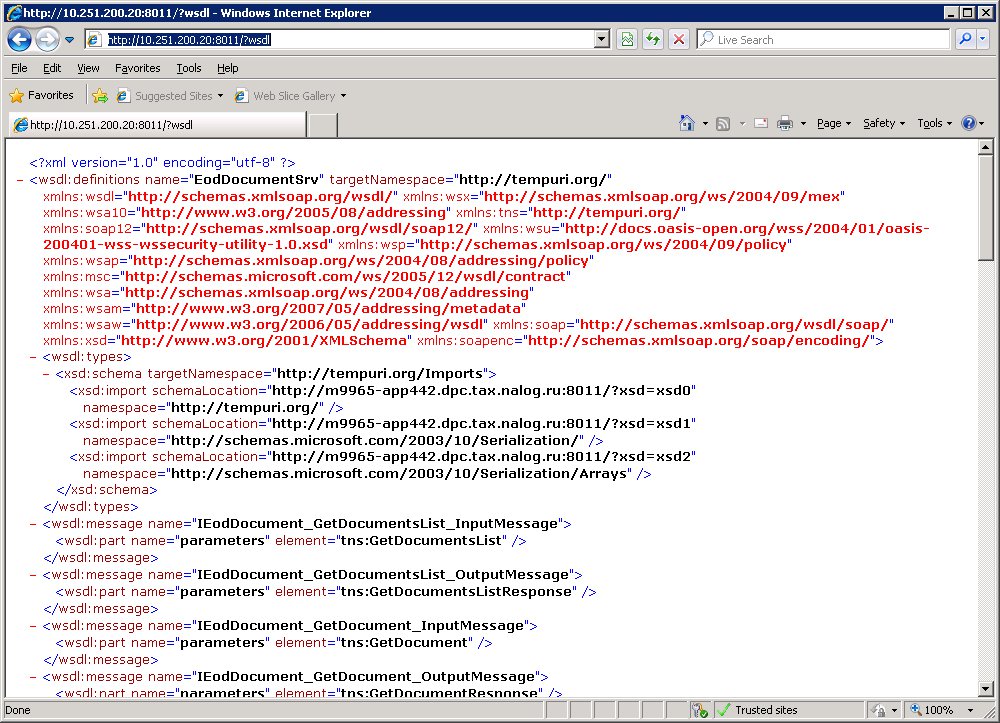Collapse the wsdl:types node
Screen dimensions: 1000x723
point(34,356)
